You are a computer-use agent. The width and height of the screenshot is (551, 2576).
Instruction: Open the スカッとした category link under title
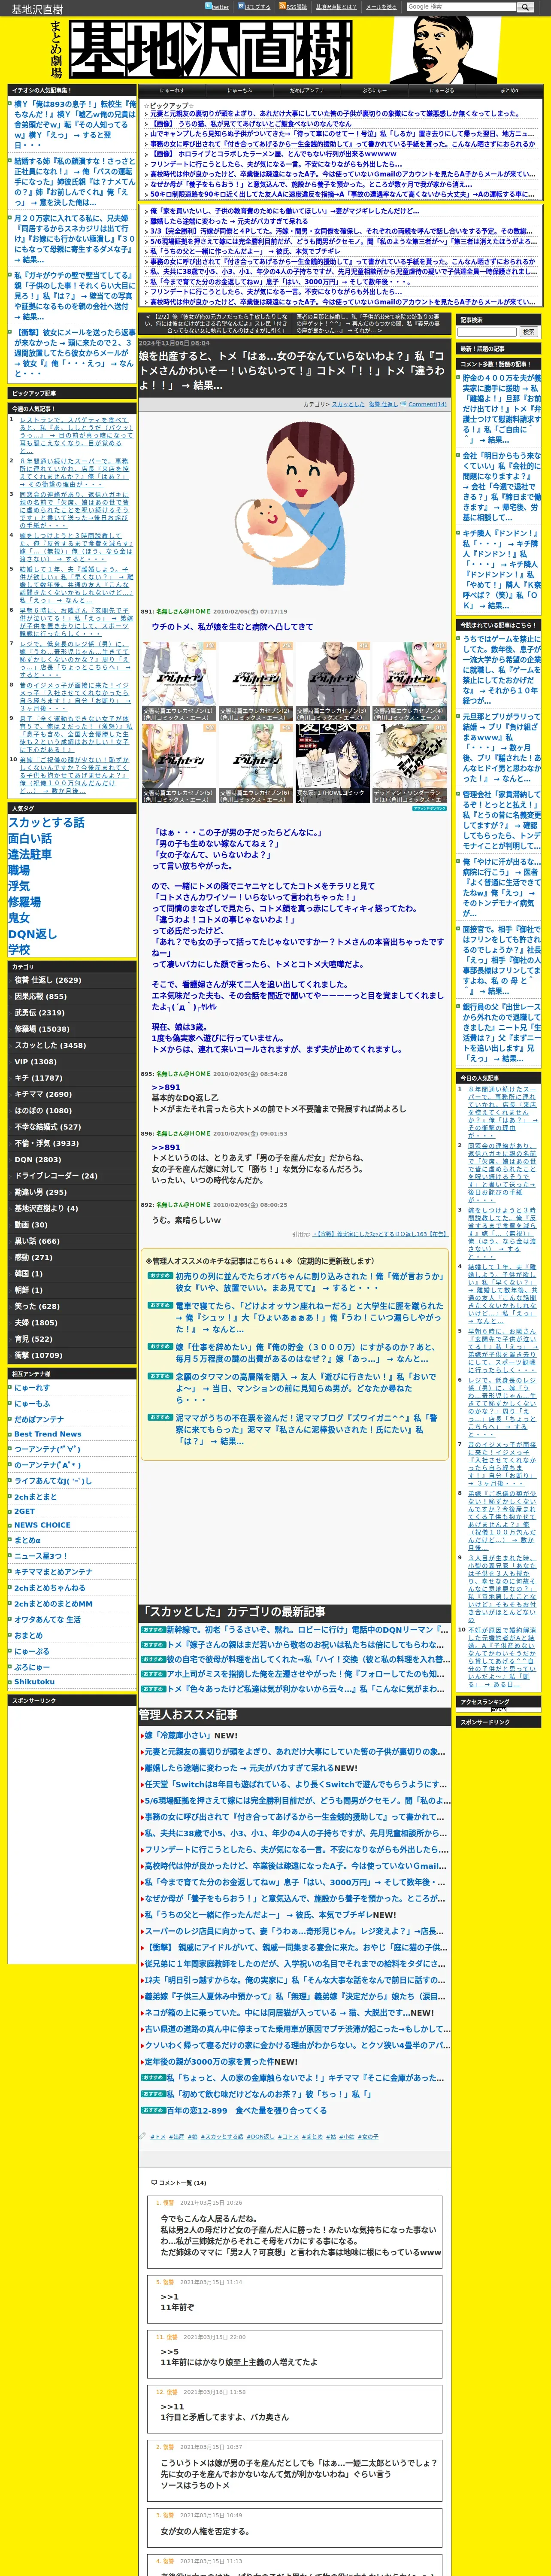point(347,404)
